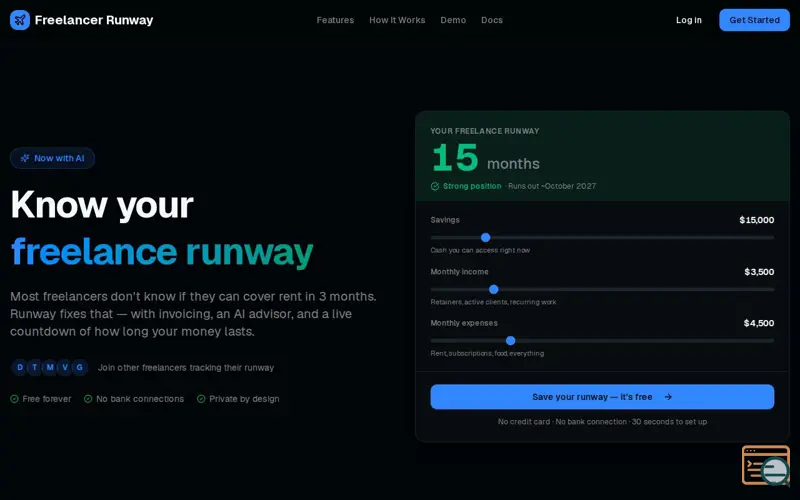Screen dimensions: 800x500
Task: Click the check icon beside No bank connections
Action: pyautogui.click(x=88, y=399)
